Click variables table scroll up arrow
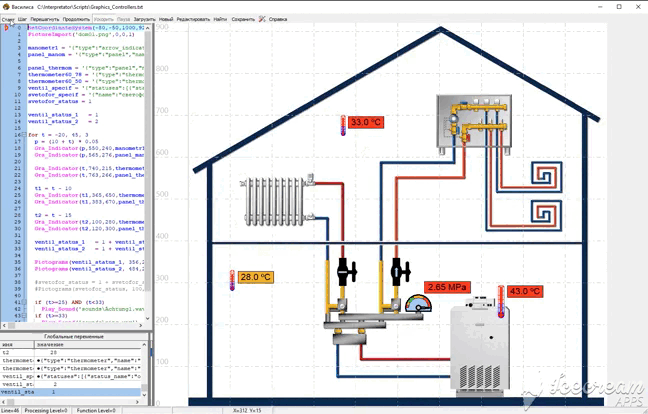Screen dimensions: 648x414 click(x=144, y=344)
